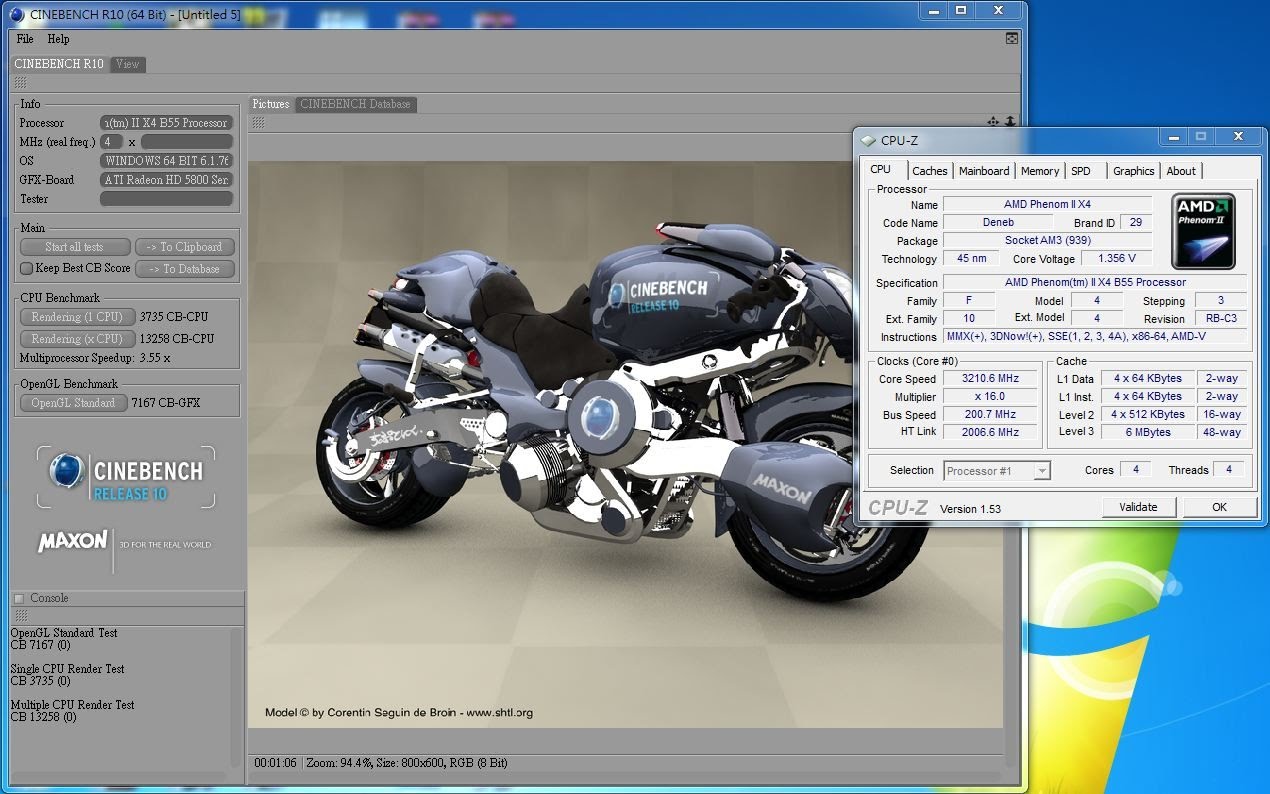This screenshot has height=794, width=1270.
Task: Open the Mainboard tab in CPU-Z
Action: point(984,171)
